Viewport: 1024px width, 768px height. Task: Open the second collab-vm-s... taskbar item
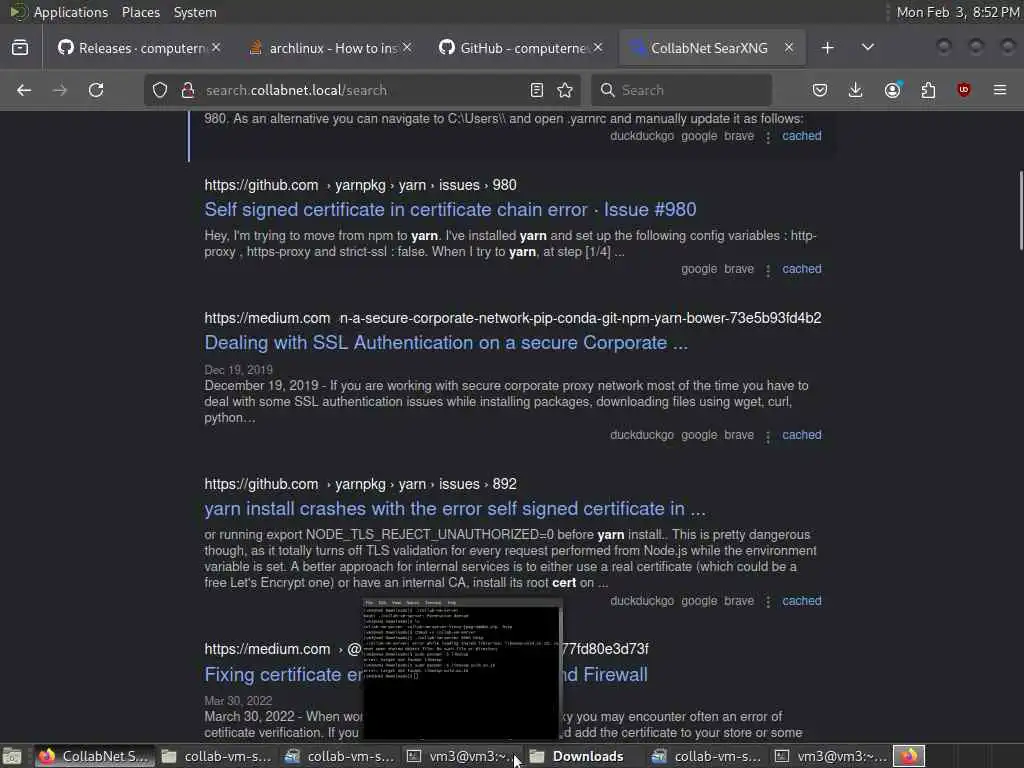339,756
